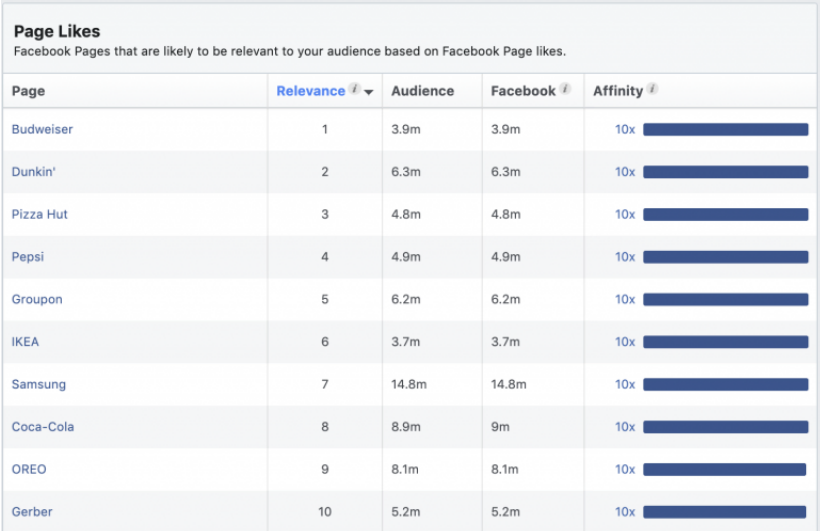Click the 8.9m Audience value for Coca-Cola
The image size is (820, 531).
[406, 427]
